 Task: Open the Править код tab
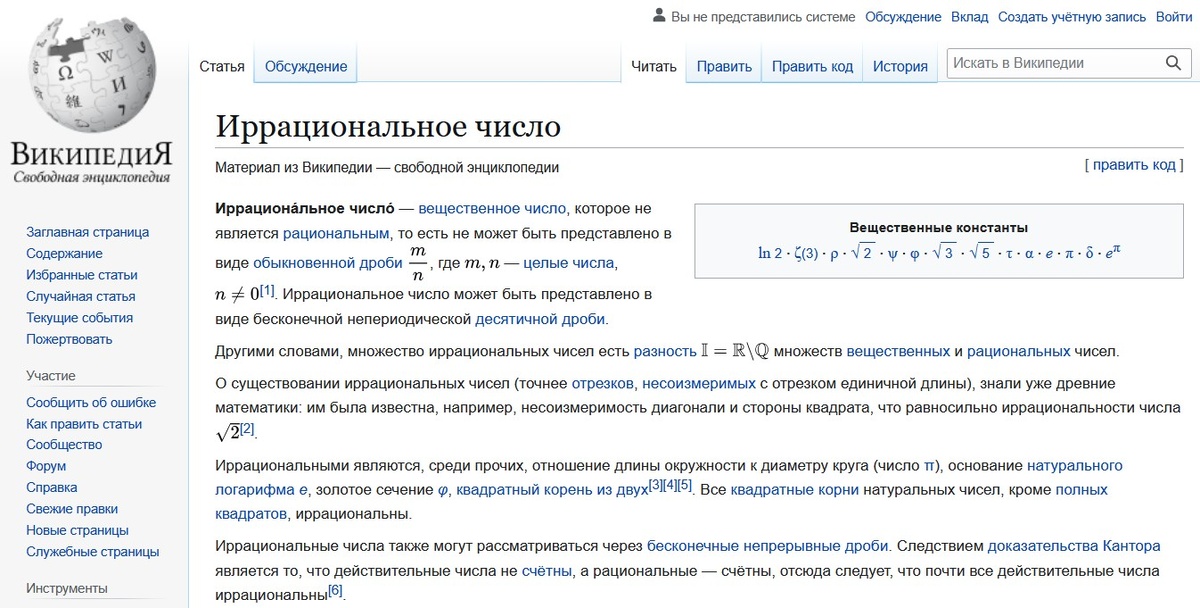click(812, 66)
